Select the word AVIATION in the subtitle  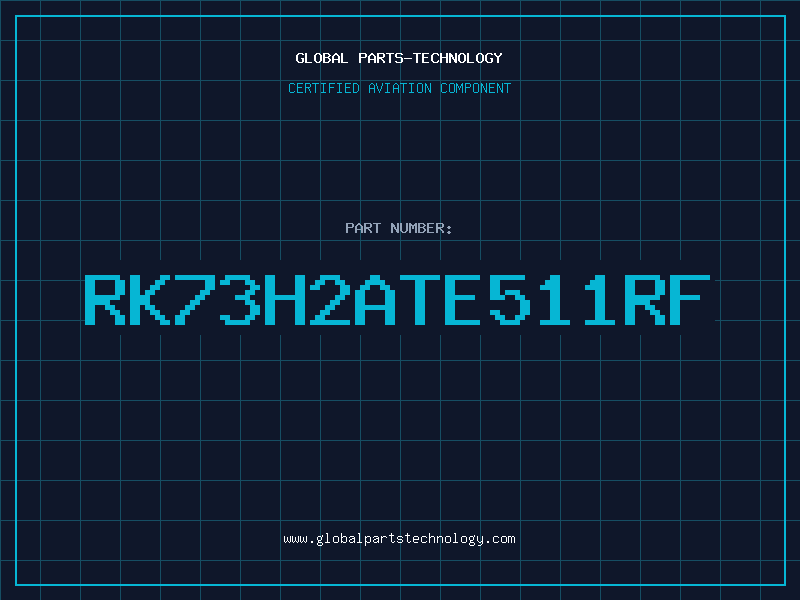(399, 88)
